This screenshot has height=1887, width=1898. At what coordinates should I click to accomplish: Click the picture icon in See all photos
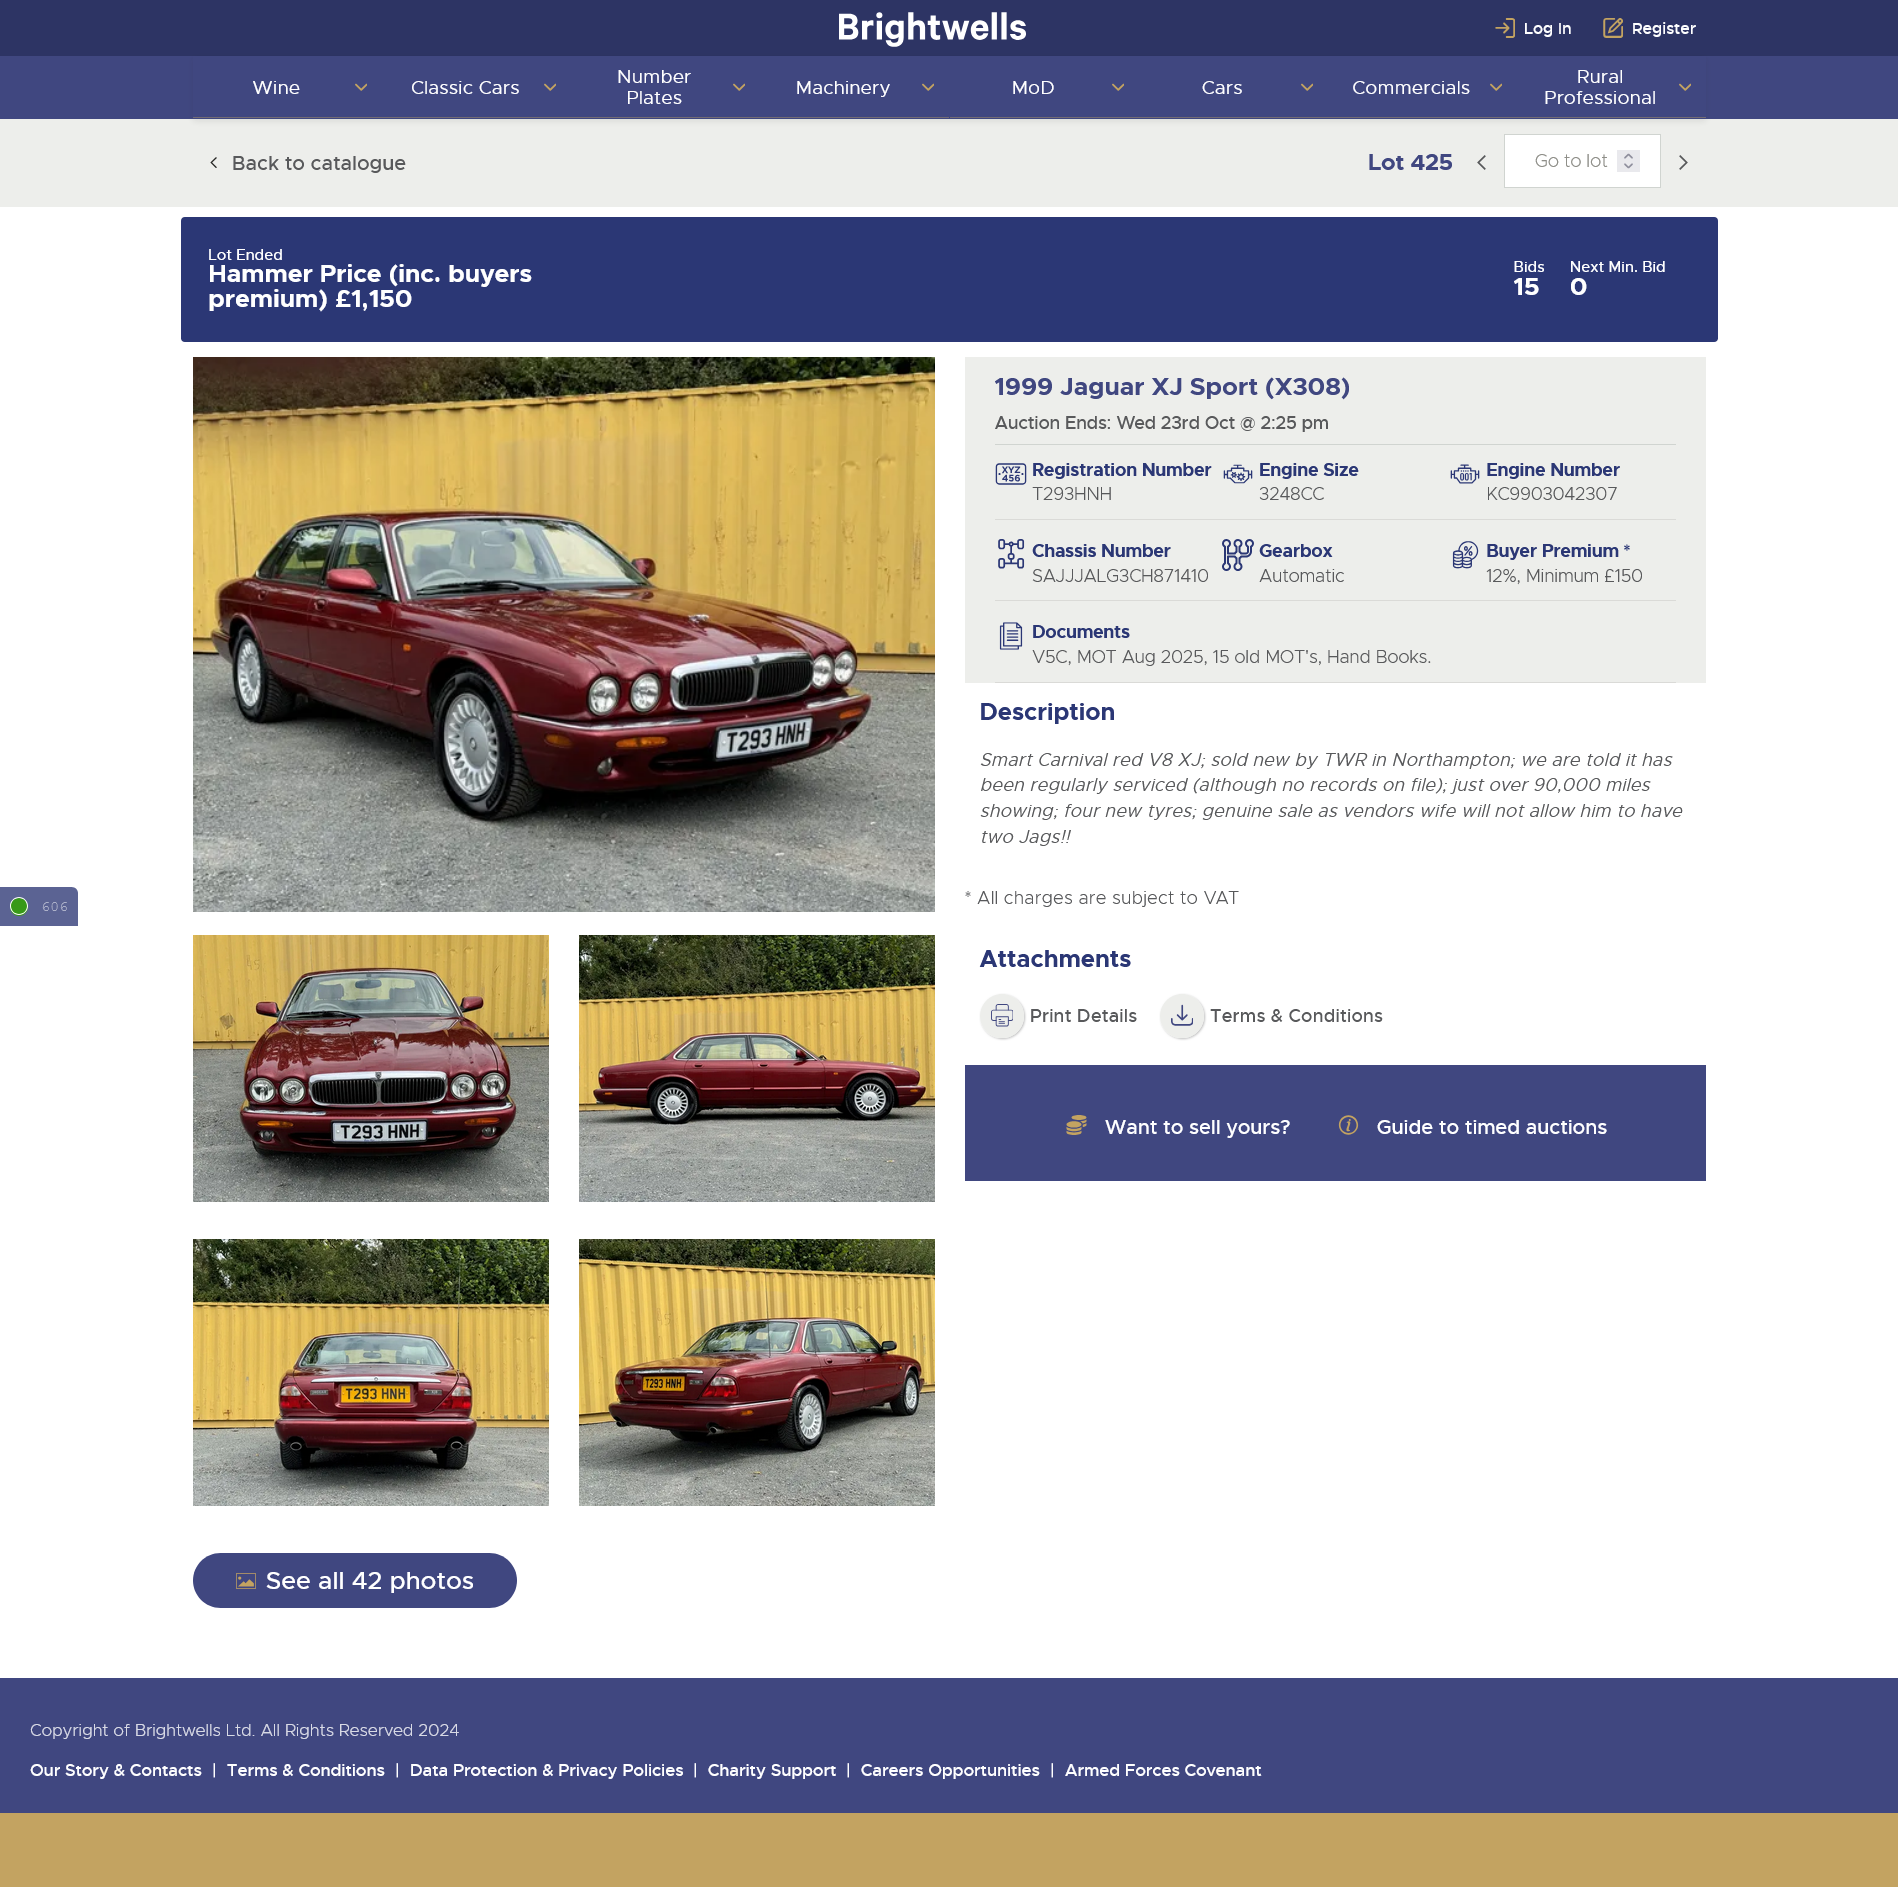(245, 1581)
